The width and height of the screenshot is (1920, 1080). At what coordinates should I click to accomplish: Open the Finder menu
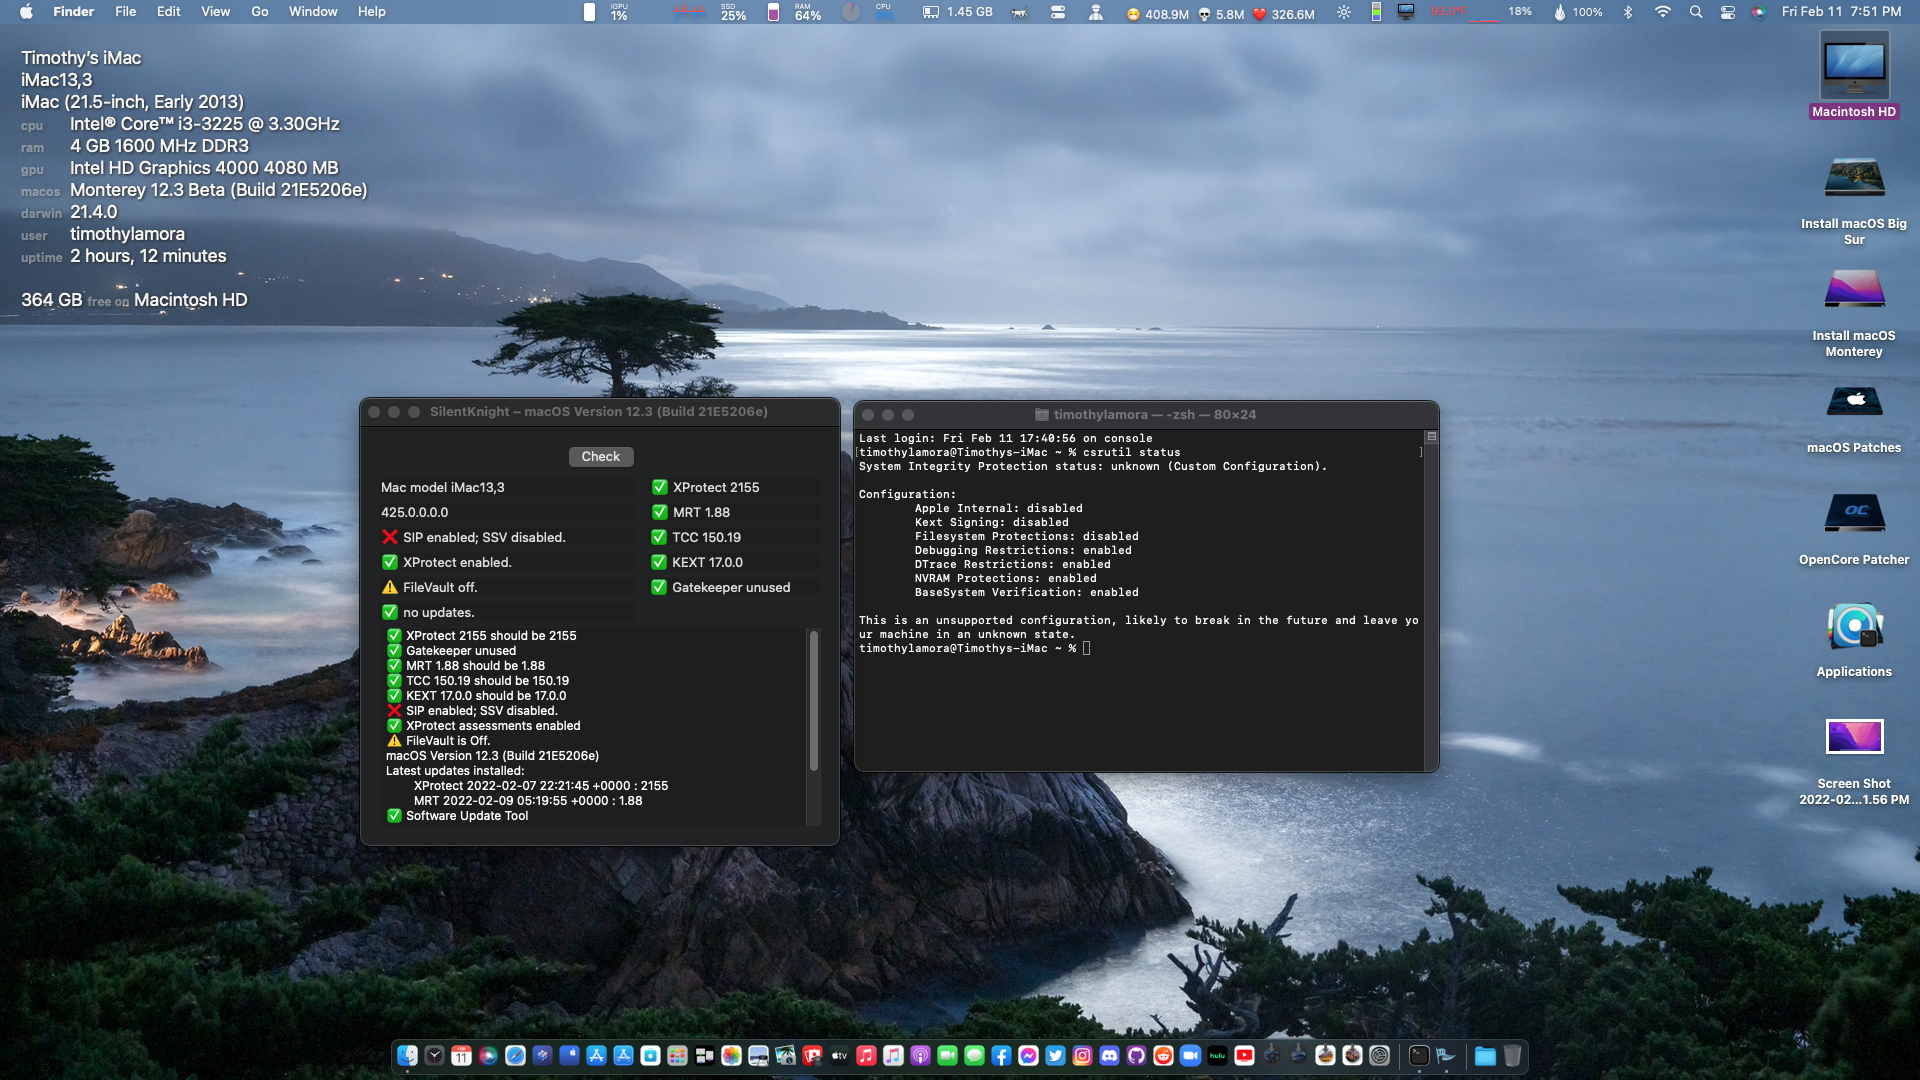tap(73, 12)
